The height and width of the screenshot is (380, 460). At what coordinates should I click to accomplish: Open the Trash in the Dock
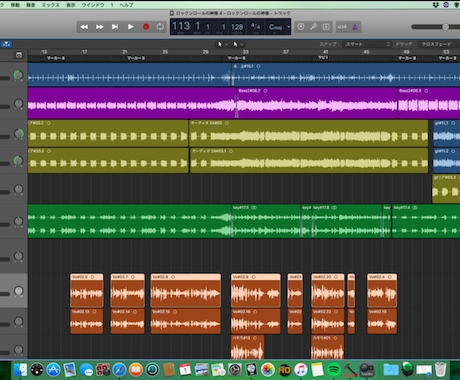440,370
